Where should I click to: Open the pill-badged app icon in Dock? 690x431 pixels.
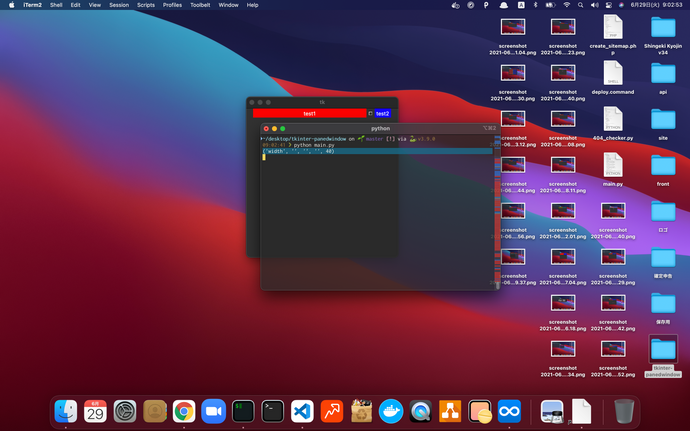click(480, 411)
